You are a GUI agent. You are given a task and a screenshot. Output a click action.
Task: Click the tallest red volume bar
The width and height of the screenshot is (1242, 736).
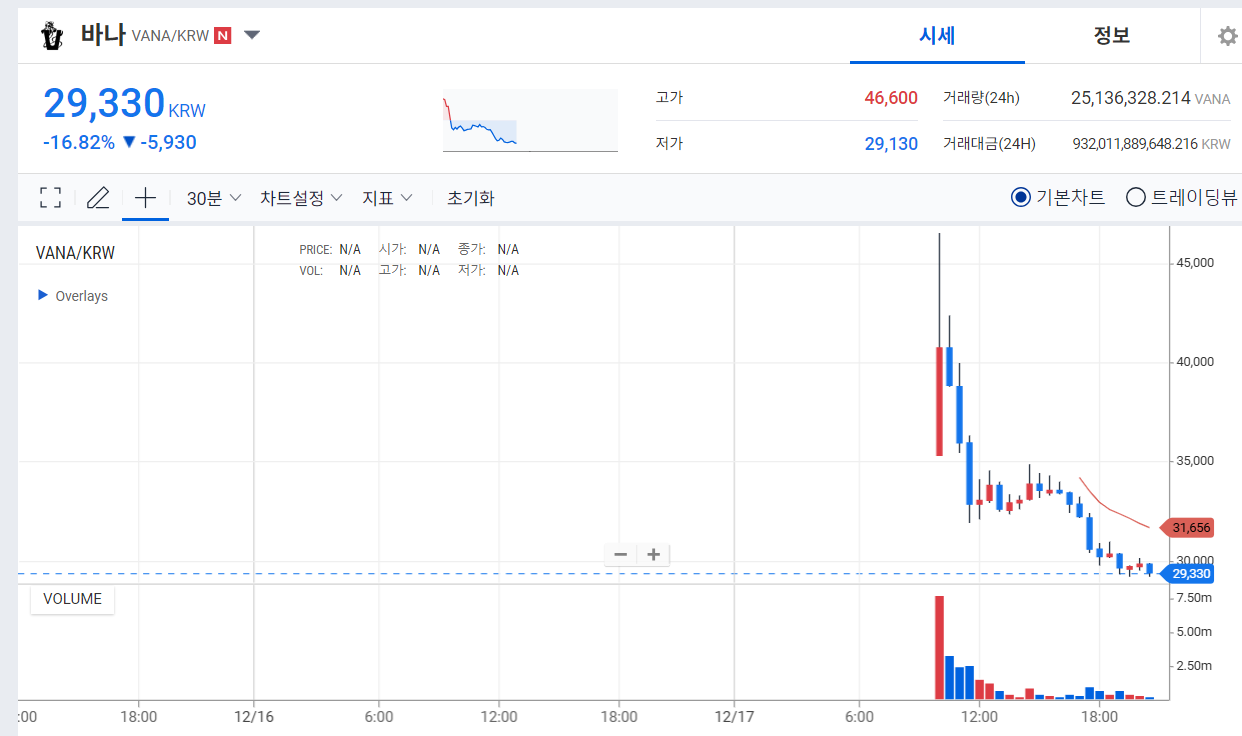939,648
